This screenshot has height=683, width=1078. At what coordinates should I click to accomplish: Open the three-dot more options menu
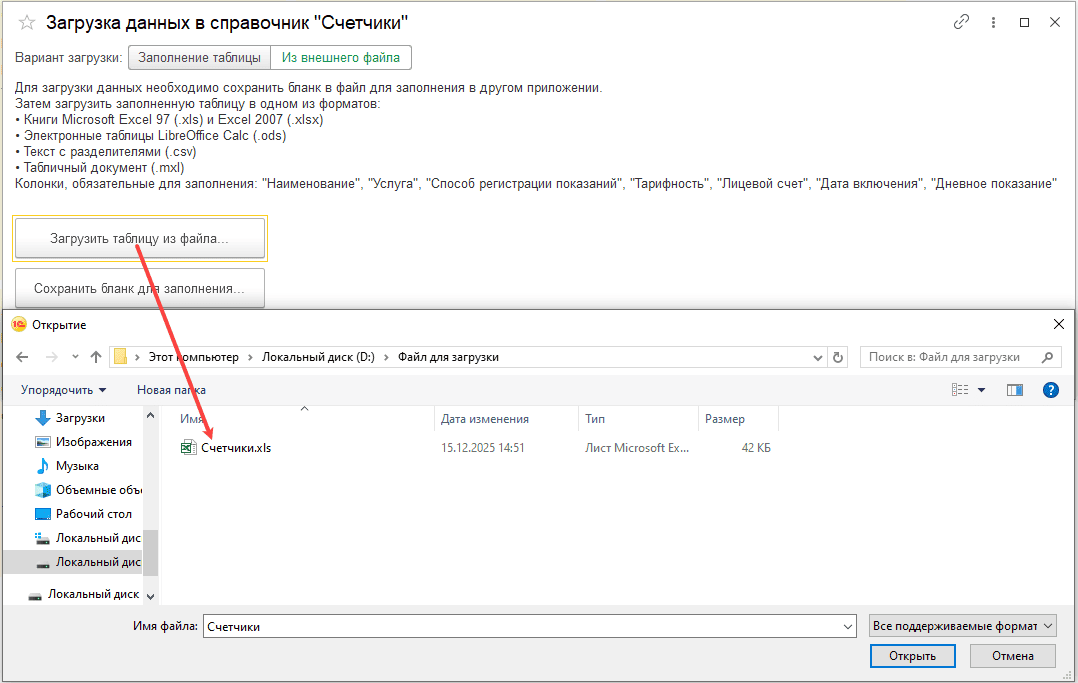pyautogui.click(x=992, y=22)
